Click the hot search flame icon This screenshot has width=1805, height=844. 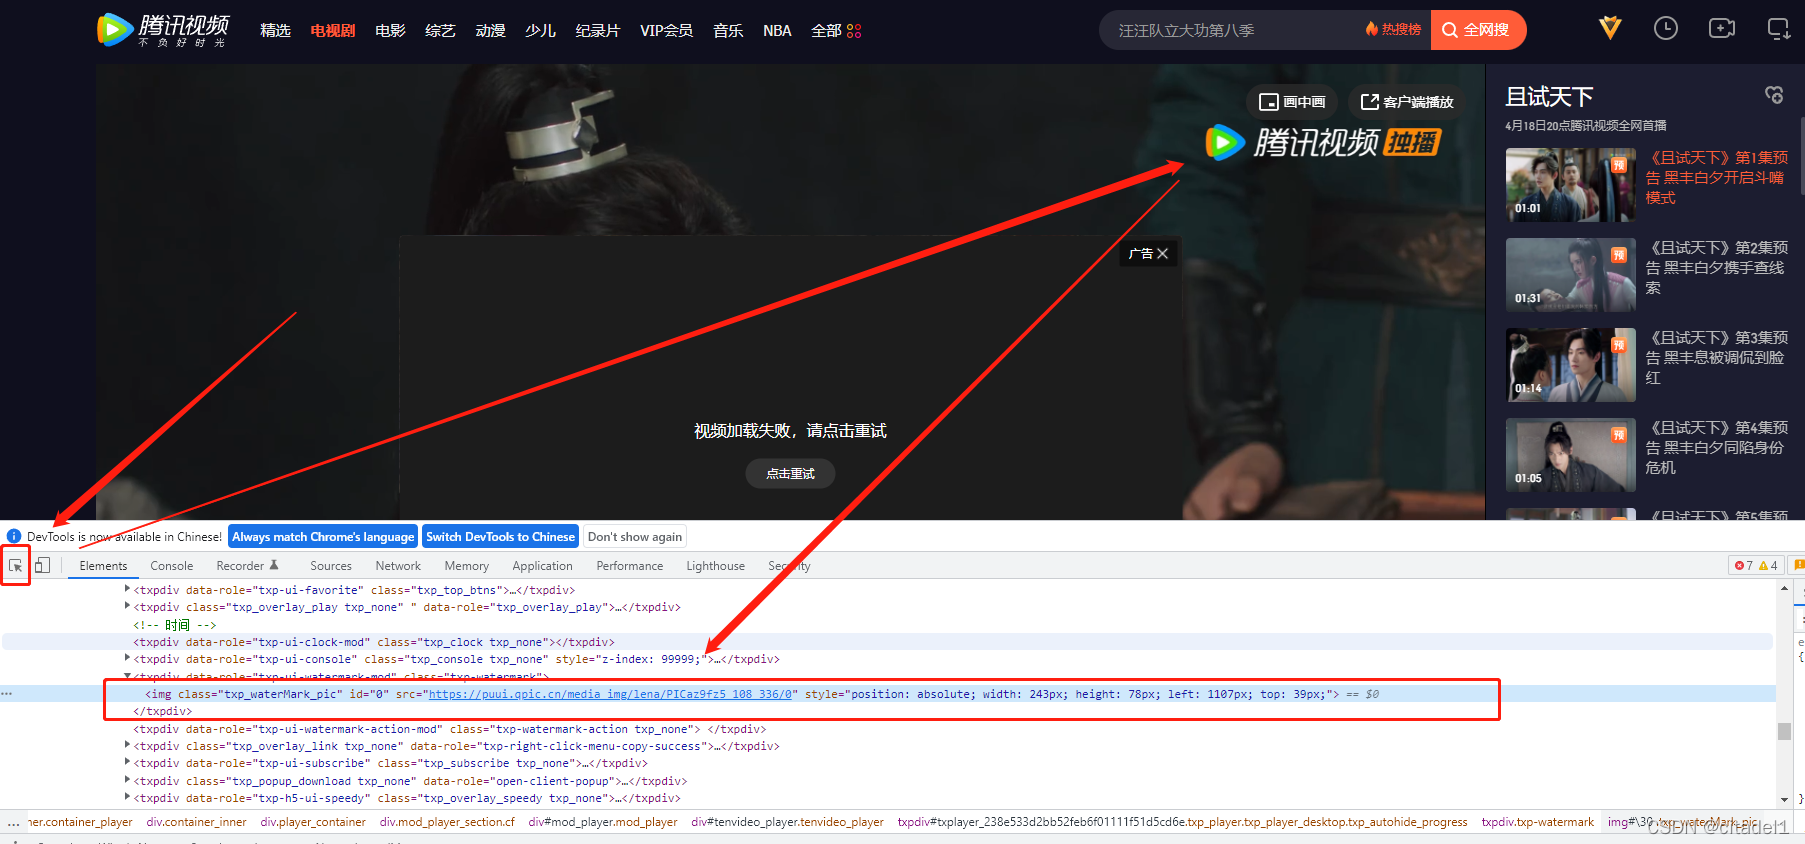pyautogui.click(x=1372, y=29)
